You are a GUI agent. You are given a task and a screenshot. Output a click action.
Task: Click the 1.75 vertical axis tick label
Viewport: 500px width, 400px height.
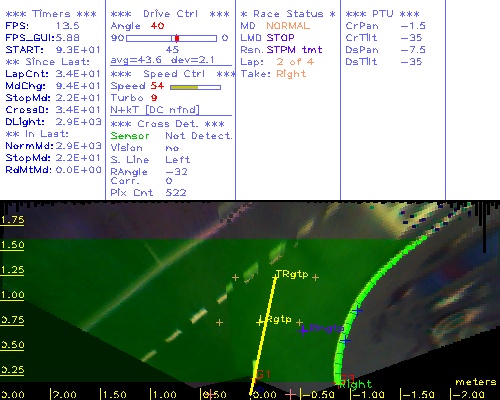click(12, 220)
